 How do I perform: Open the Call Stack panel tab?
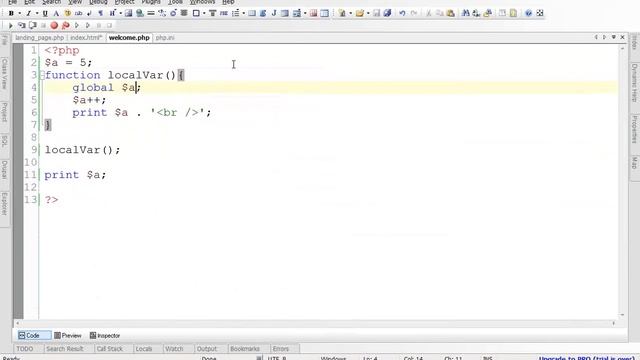[109, 349]
